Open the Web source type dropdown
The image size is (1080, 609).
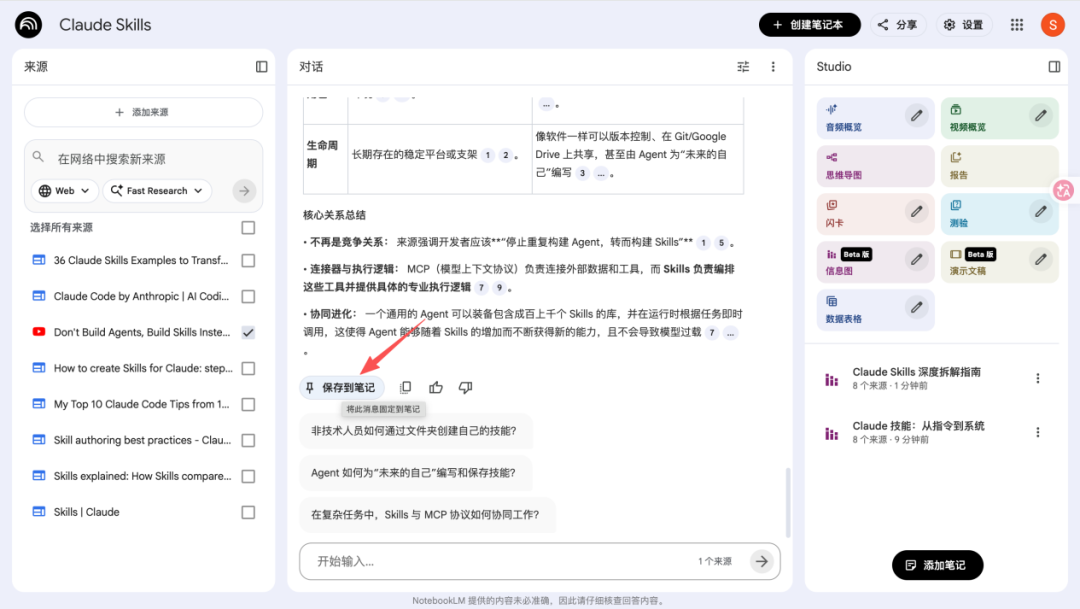click(65, 191)
